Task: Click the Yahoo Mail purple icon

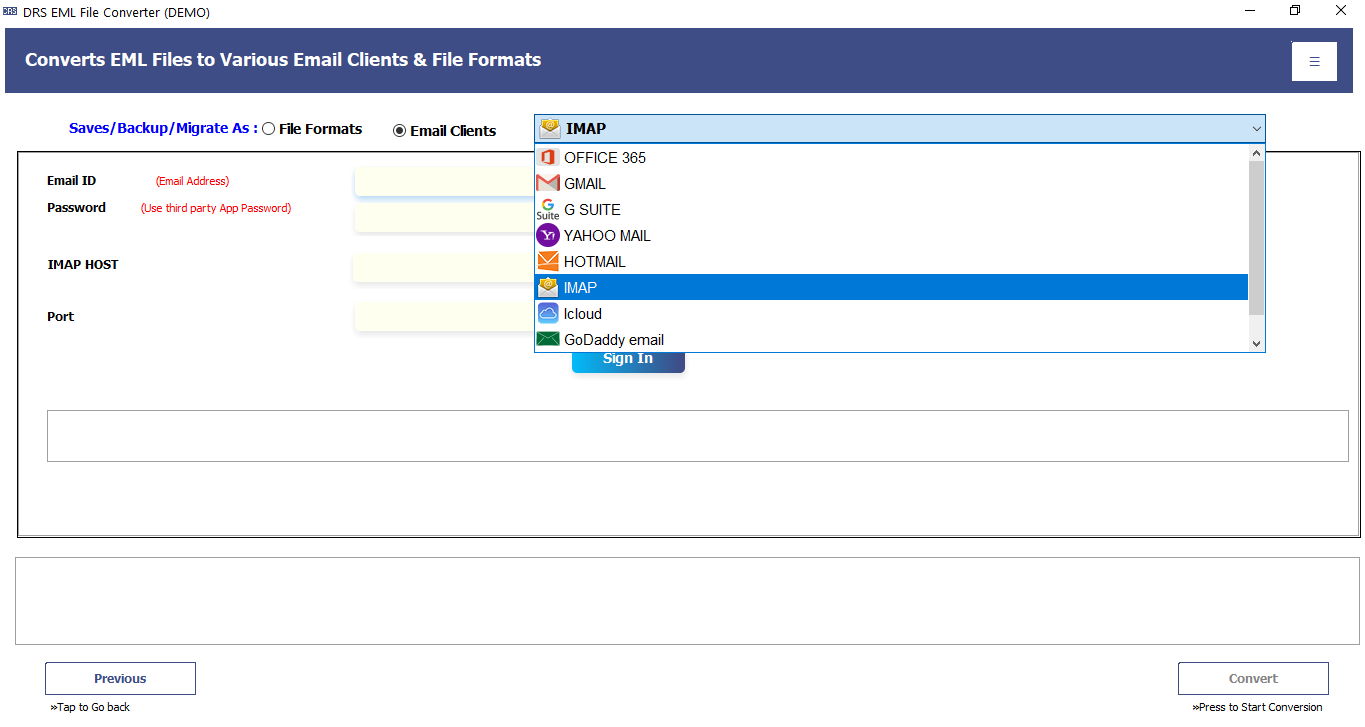Action: click(x=548, y=235)
